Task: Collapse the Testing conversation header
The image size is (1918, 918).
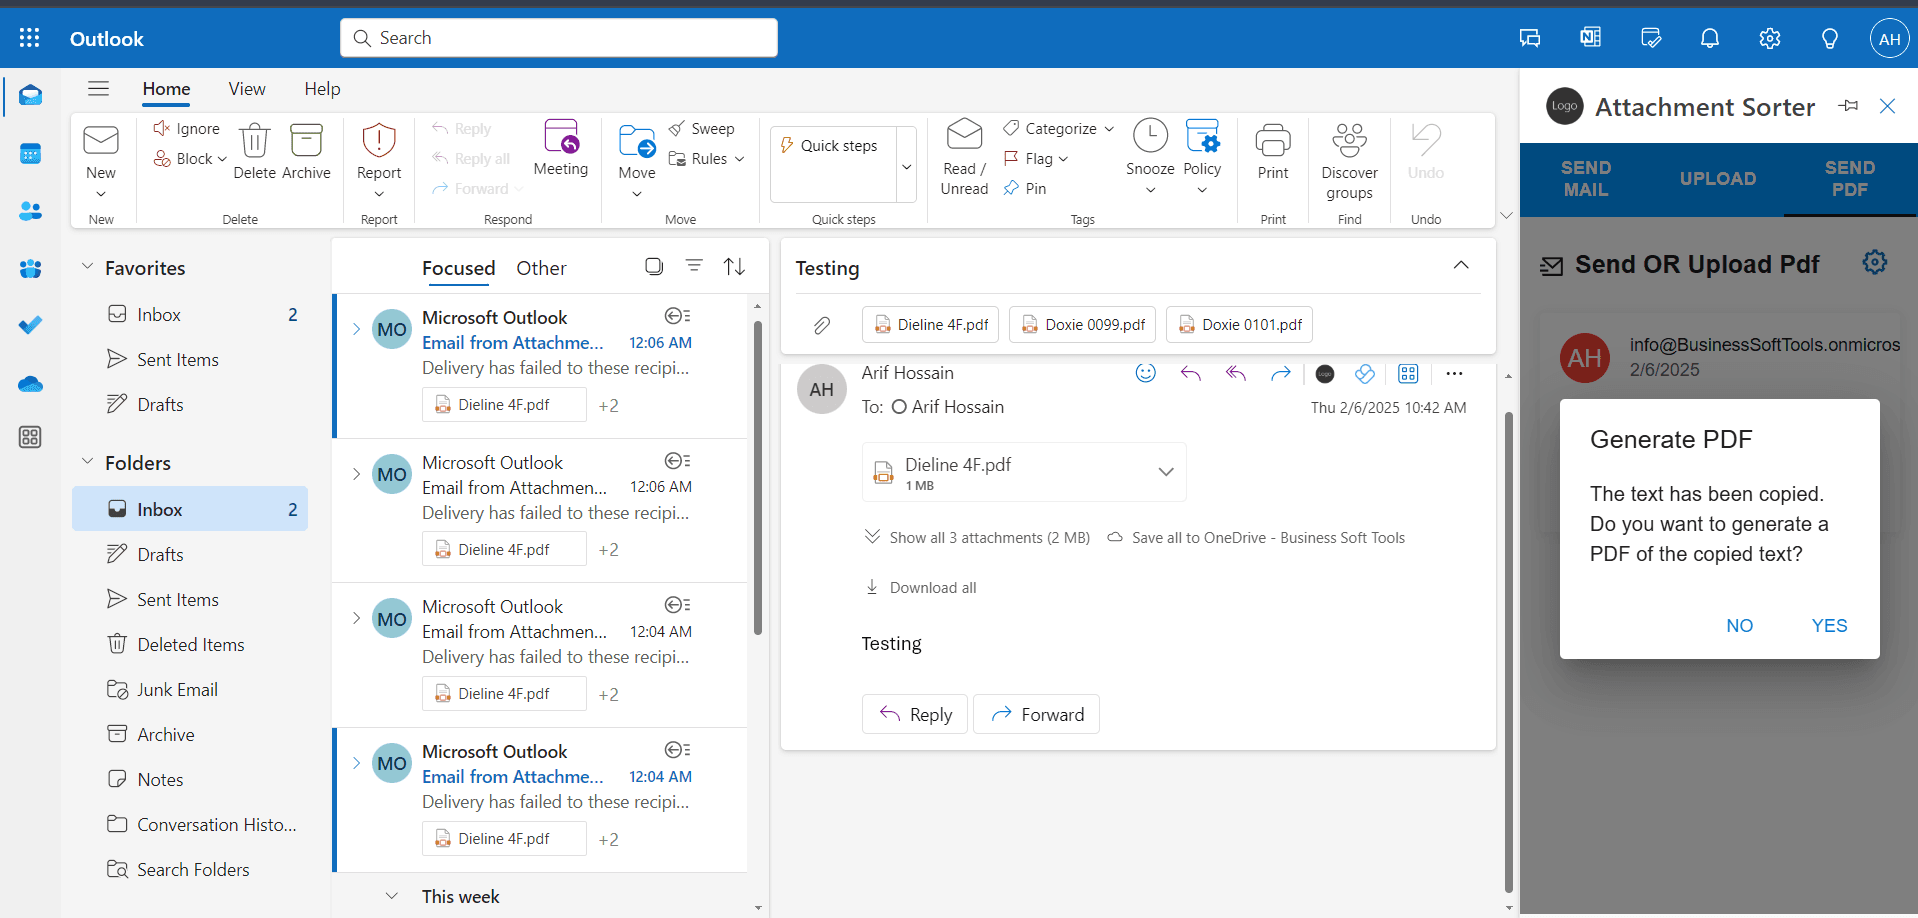Action: pos(1461,265)
